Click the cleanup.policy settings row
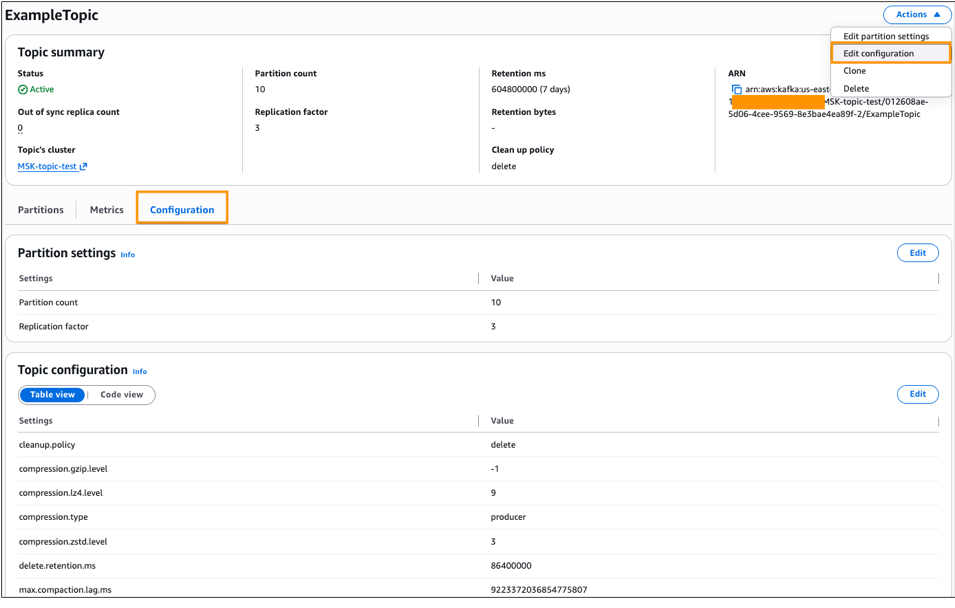955x608 pixels. 47,445
